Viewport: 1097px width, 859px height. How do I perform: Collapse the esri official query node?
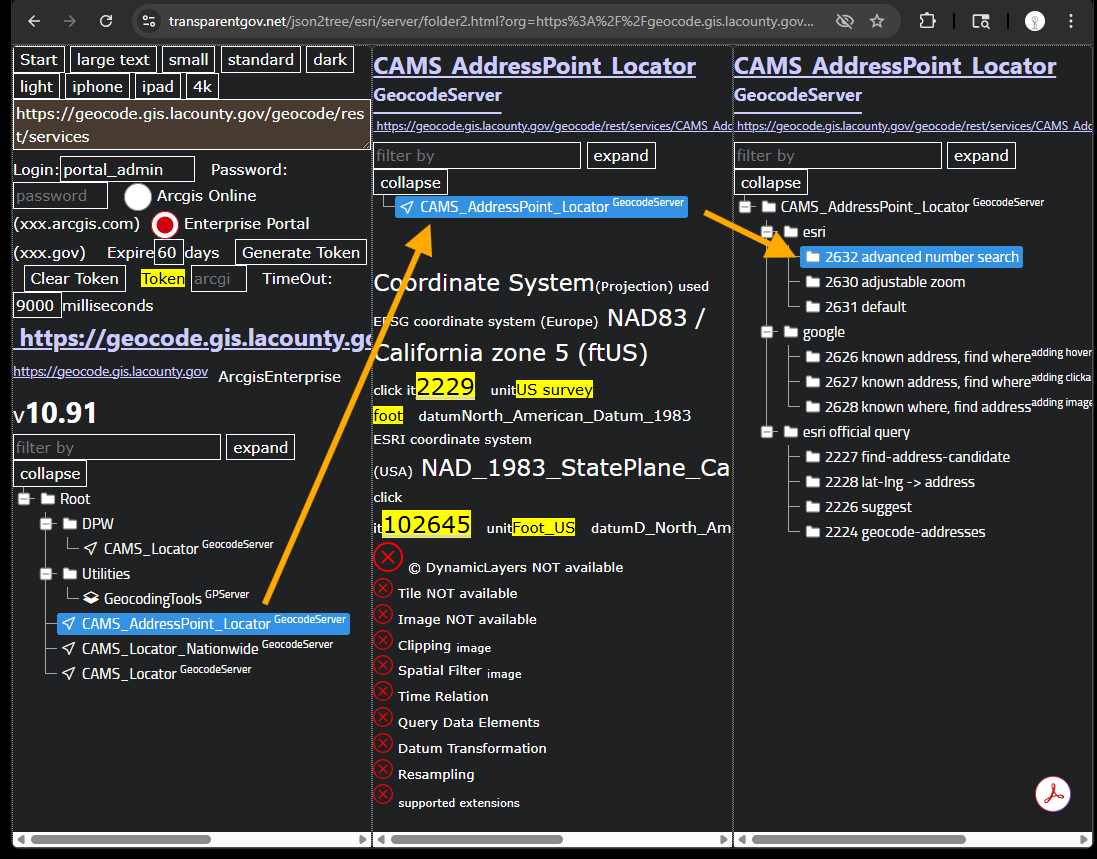pos(767,432)
